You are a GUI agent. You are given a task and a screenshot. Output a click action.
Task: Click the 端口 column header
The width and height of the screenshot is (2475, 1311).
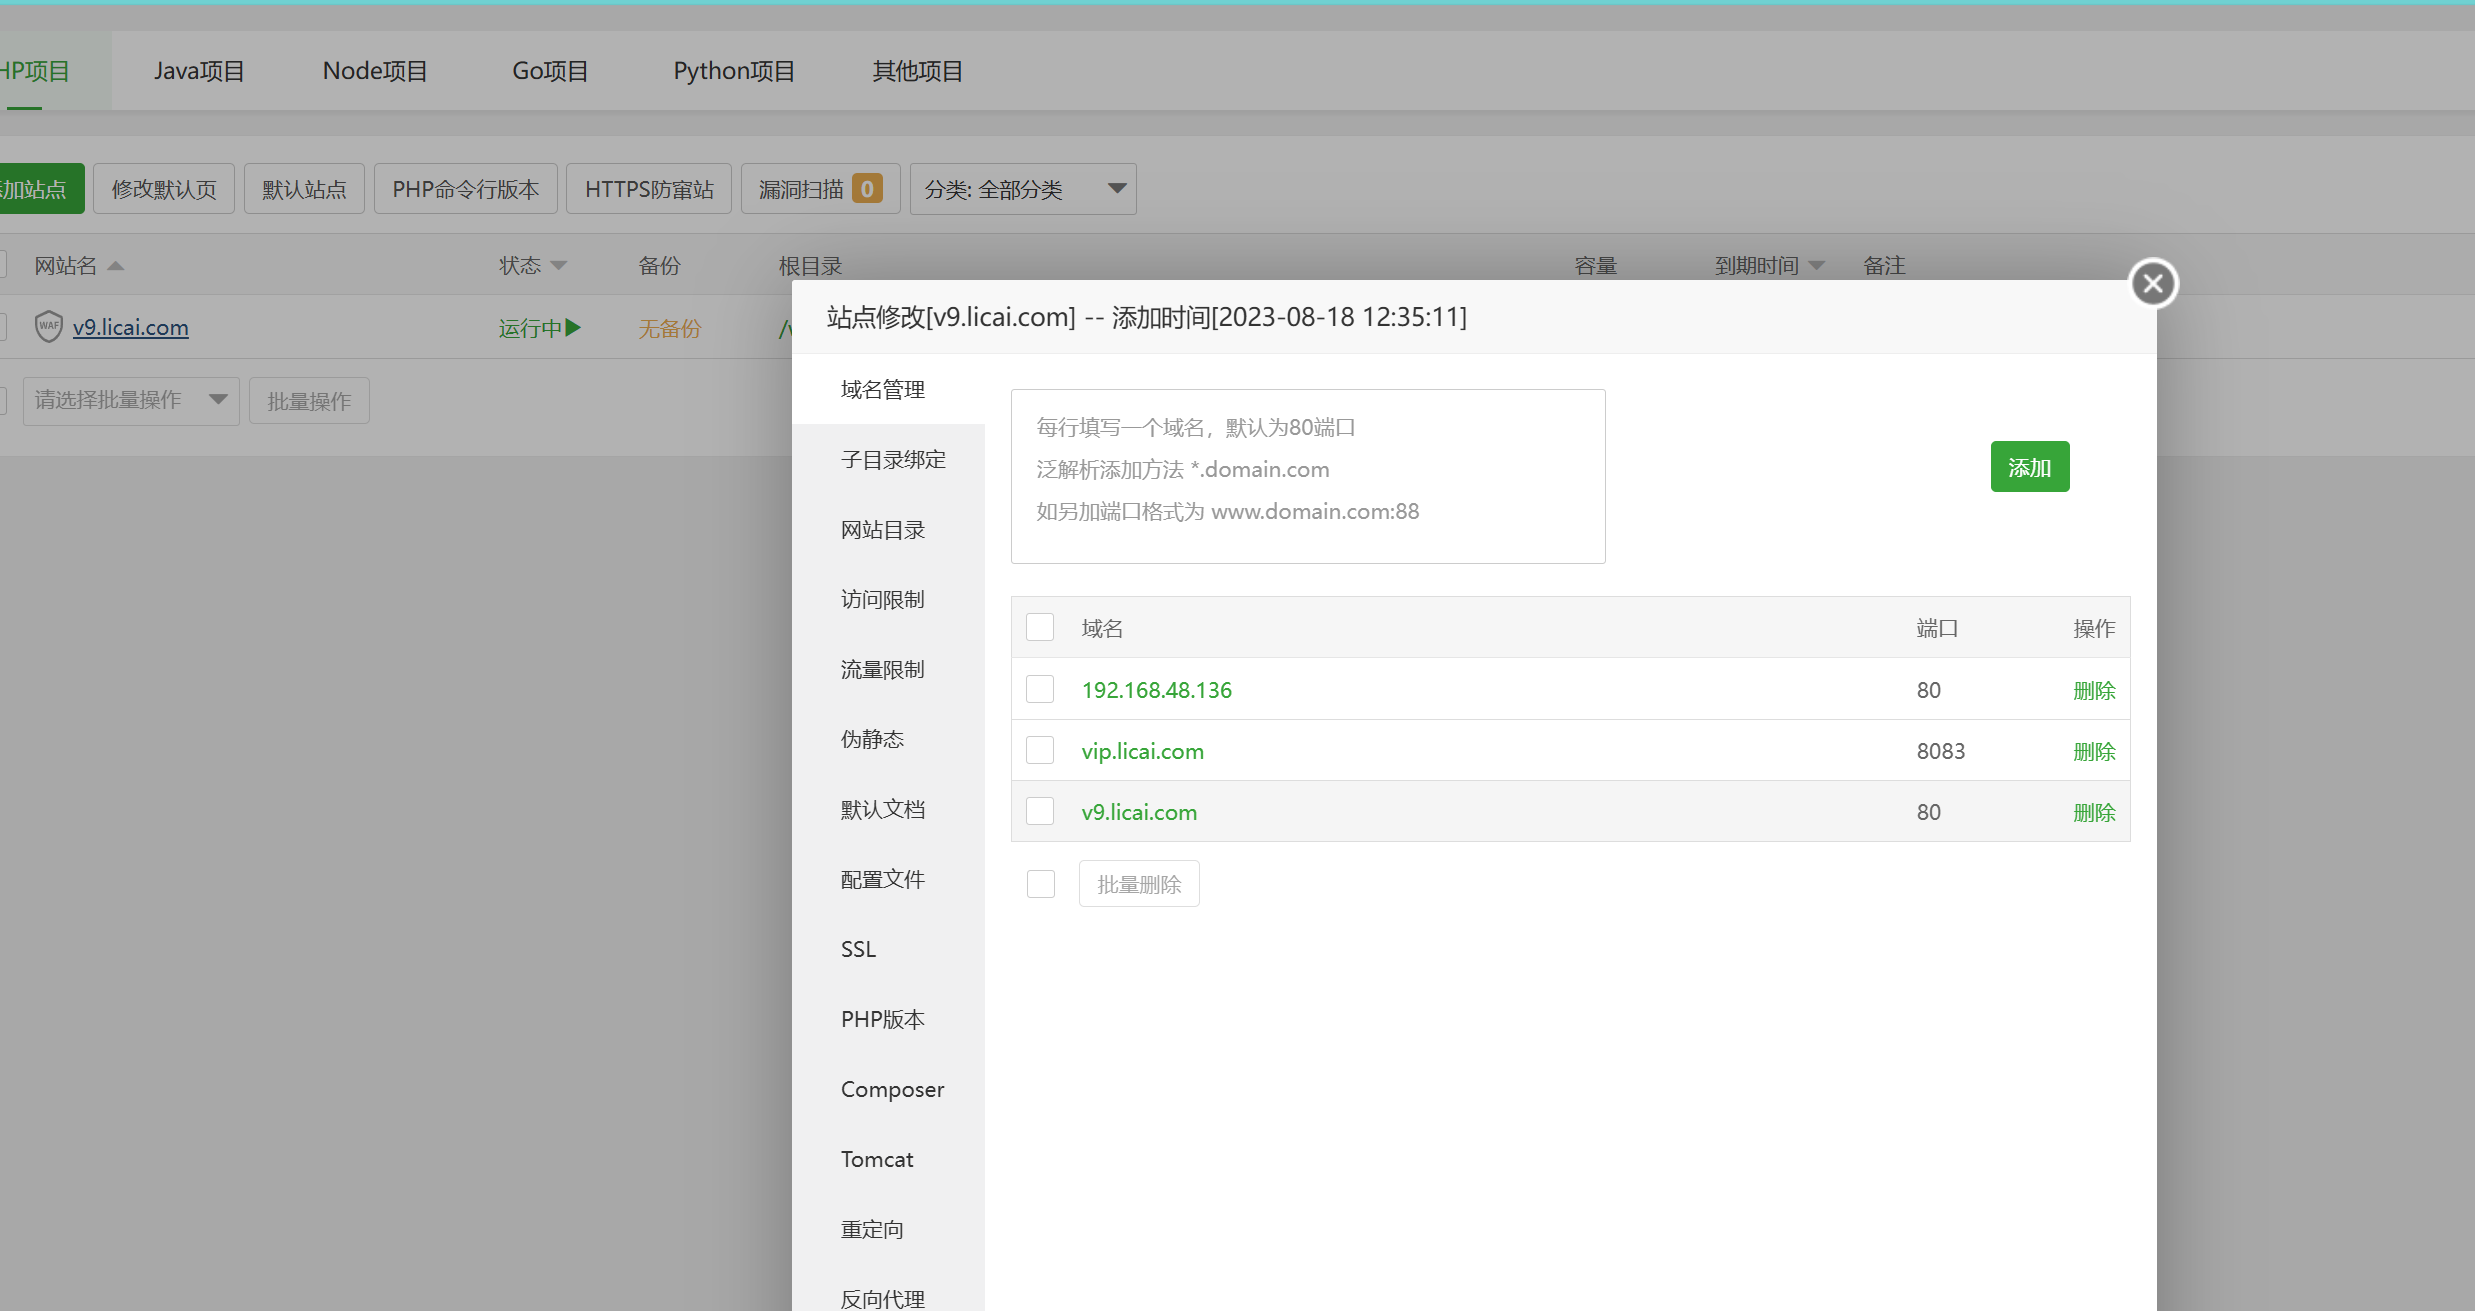1937,628
